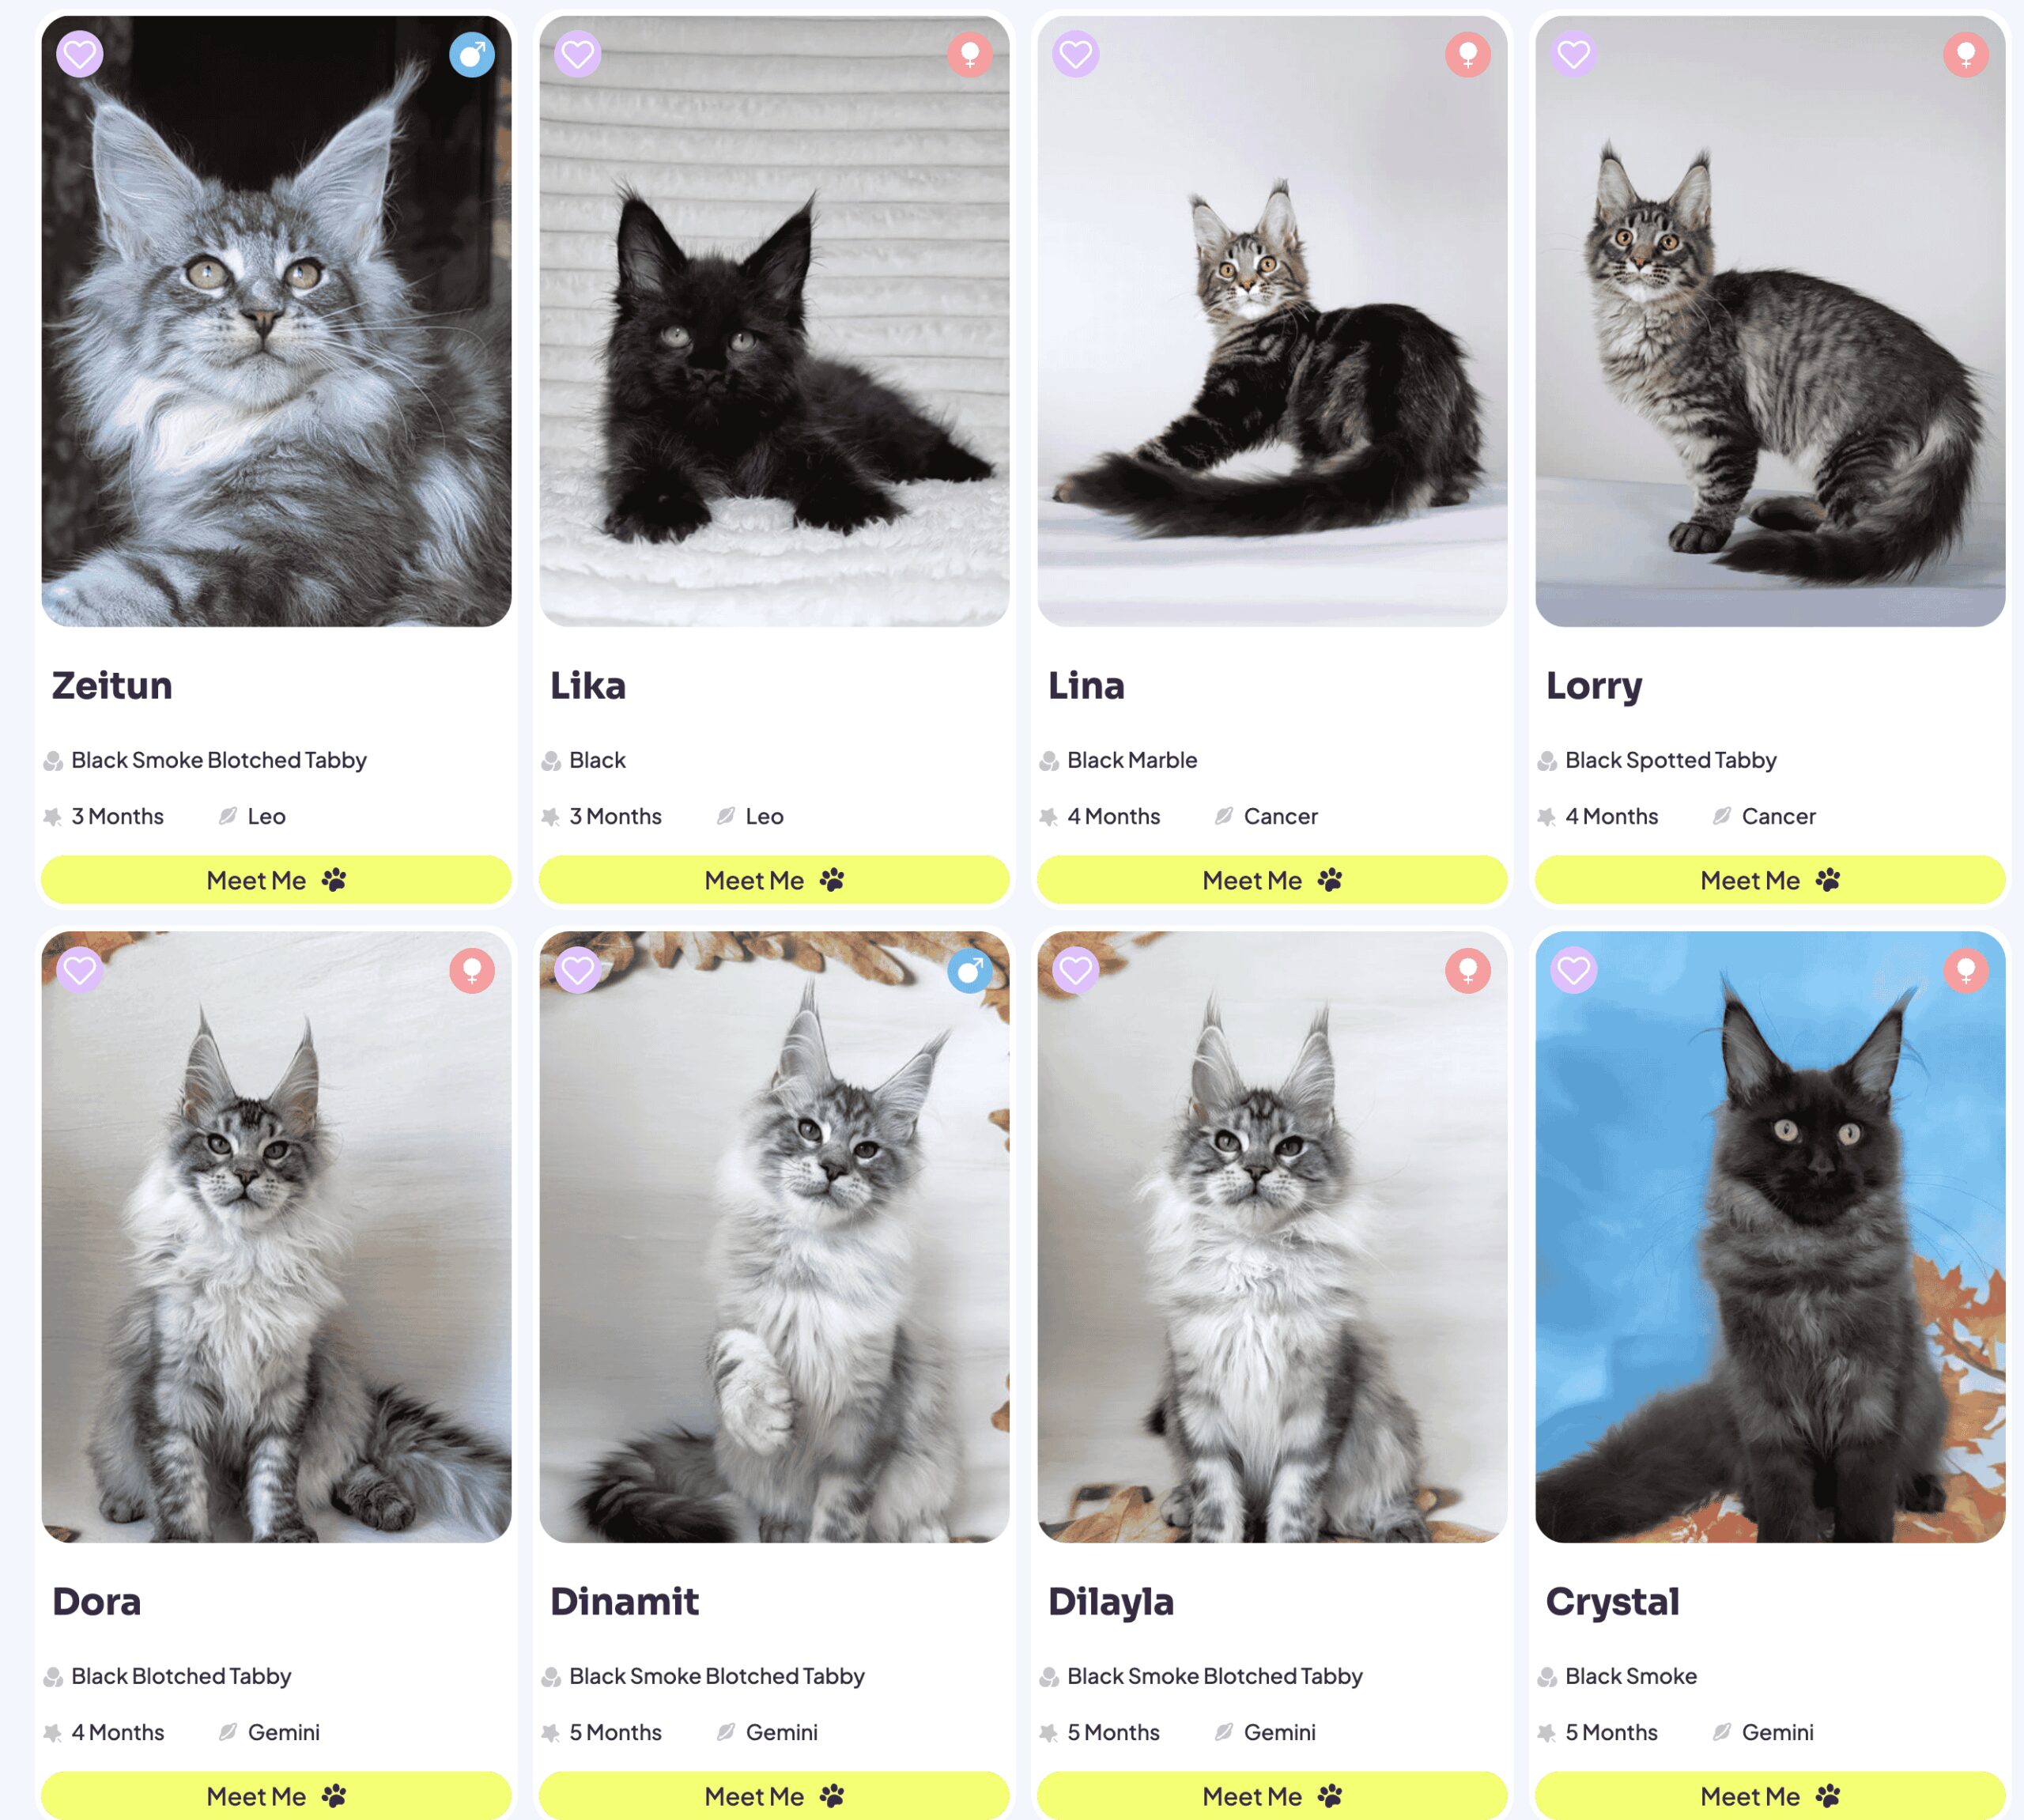Select Dilayla's kitten photo
The width and height of the screenshot is (2024, 1820).
pos(1272,1237)
